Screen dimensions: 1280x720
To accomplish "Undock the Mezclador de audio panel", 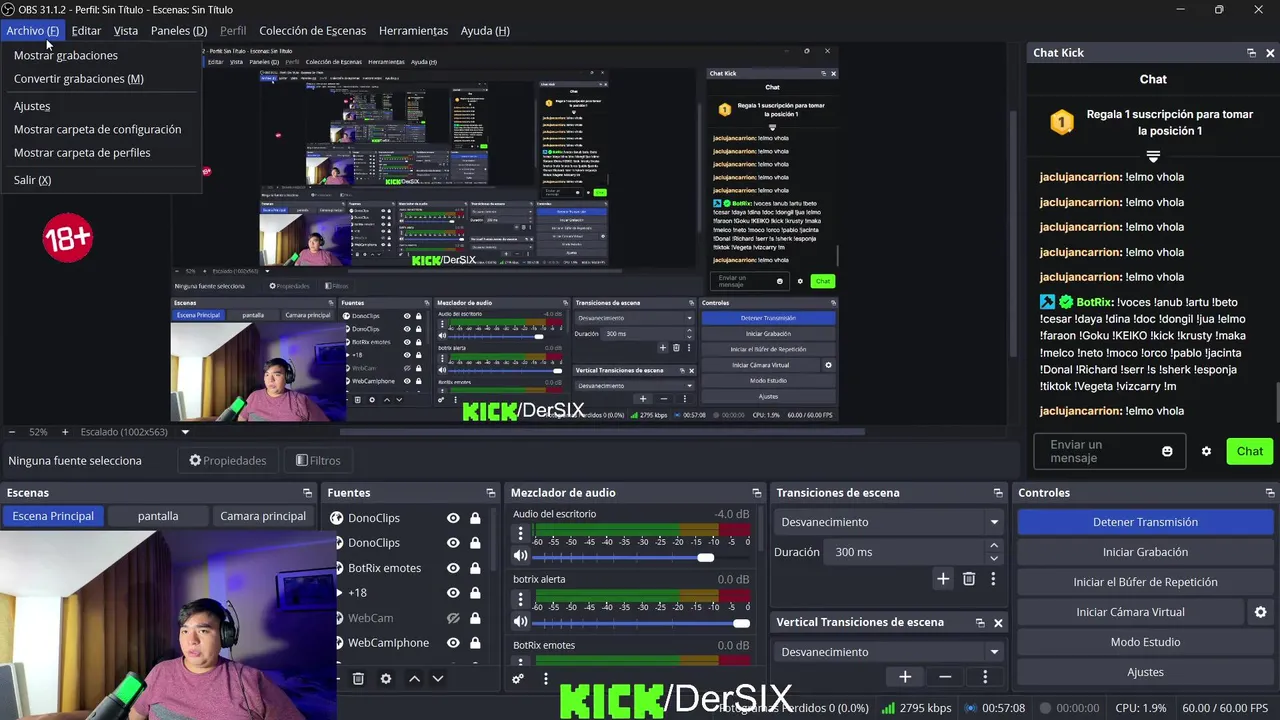I will tap(755, 493).
